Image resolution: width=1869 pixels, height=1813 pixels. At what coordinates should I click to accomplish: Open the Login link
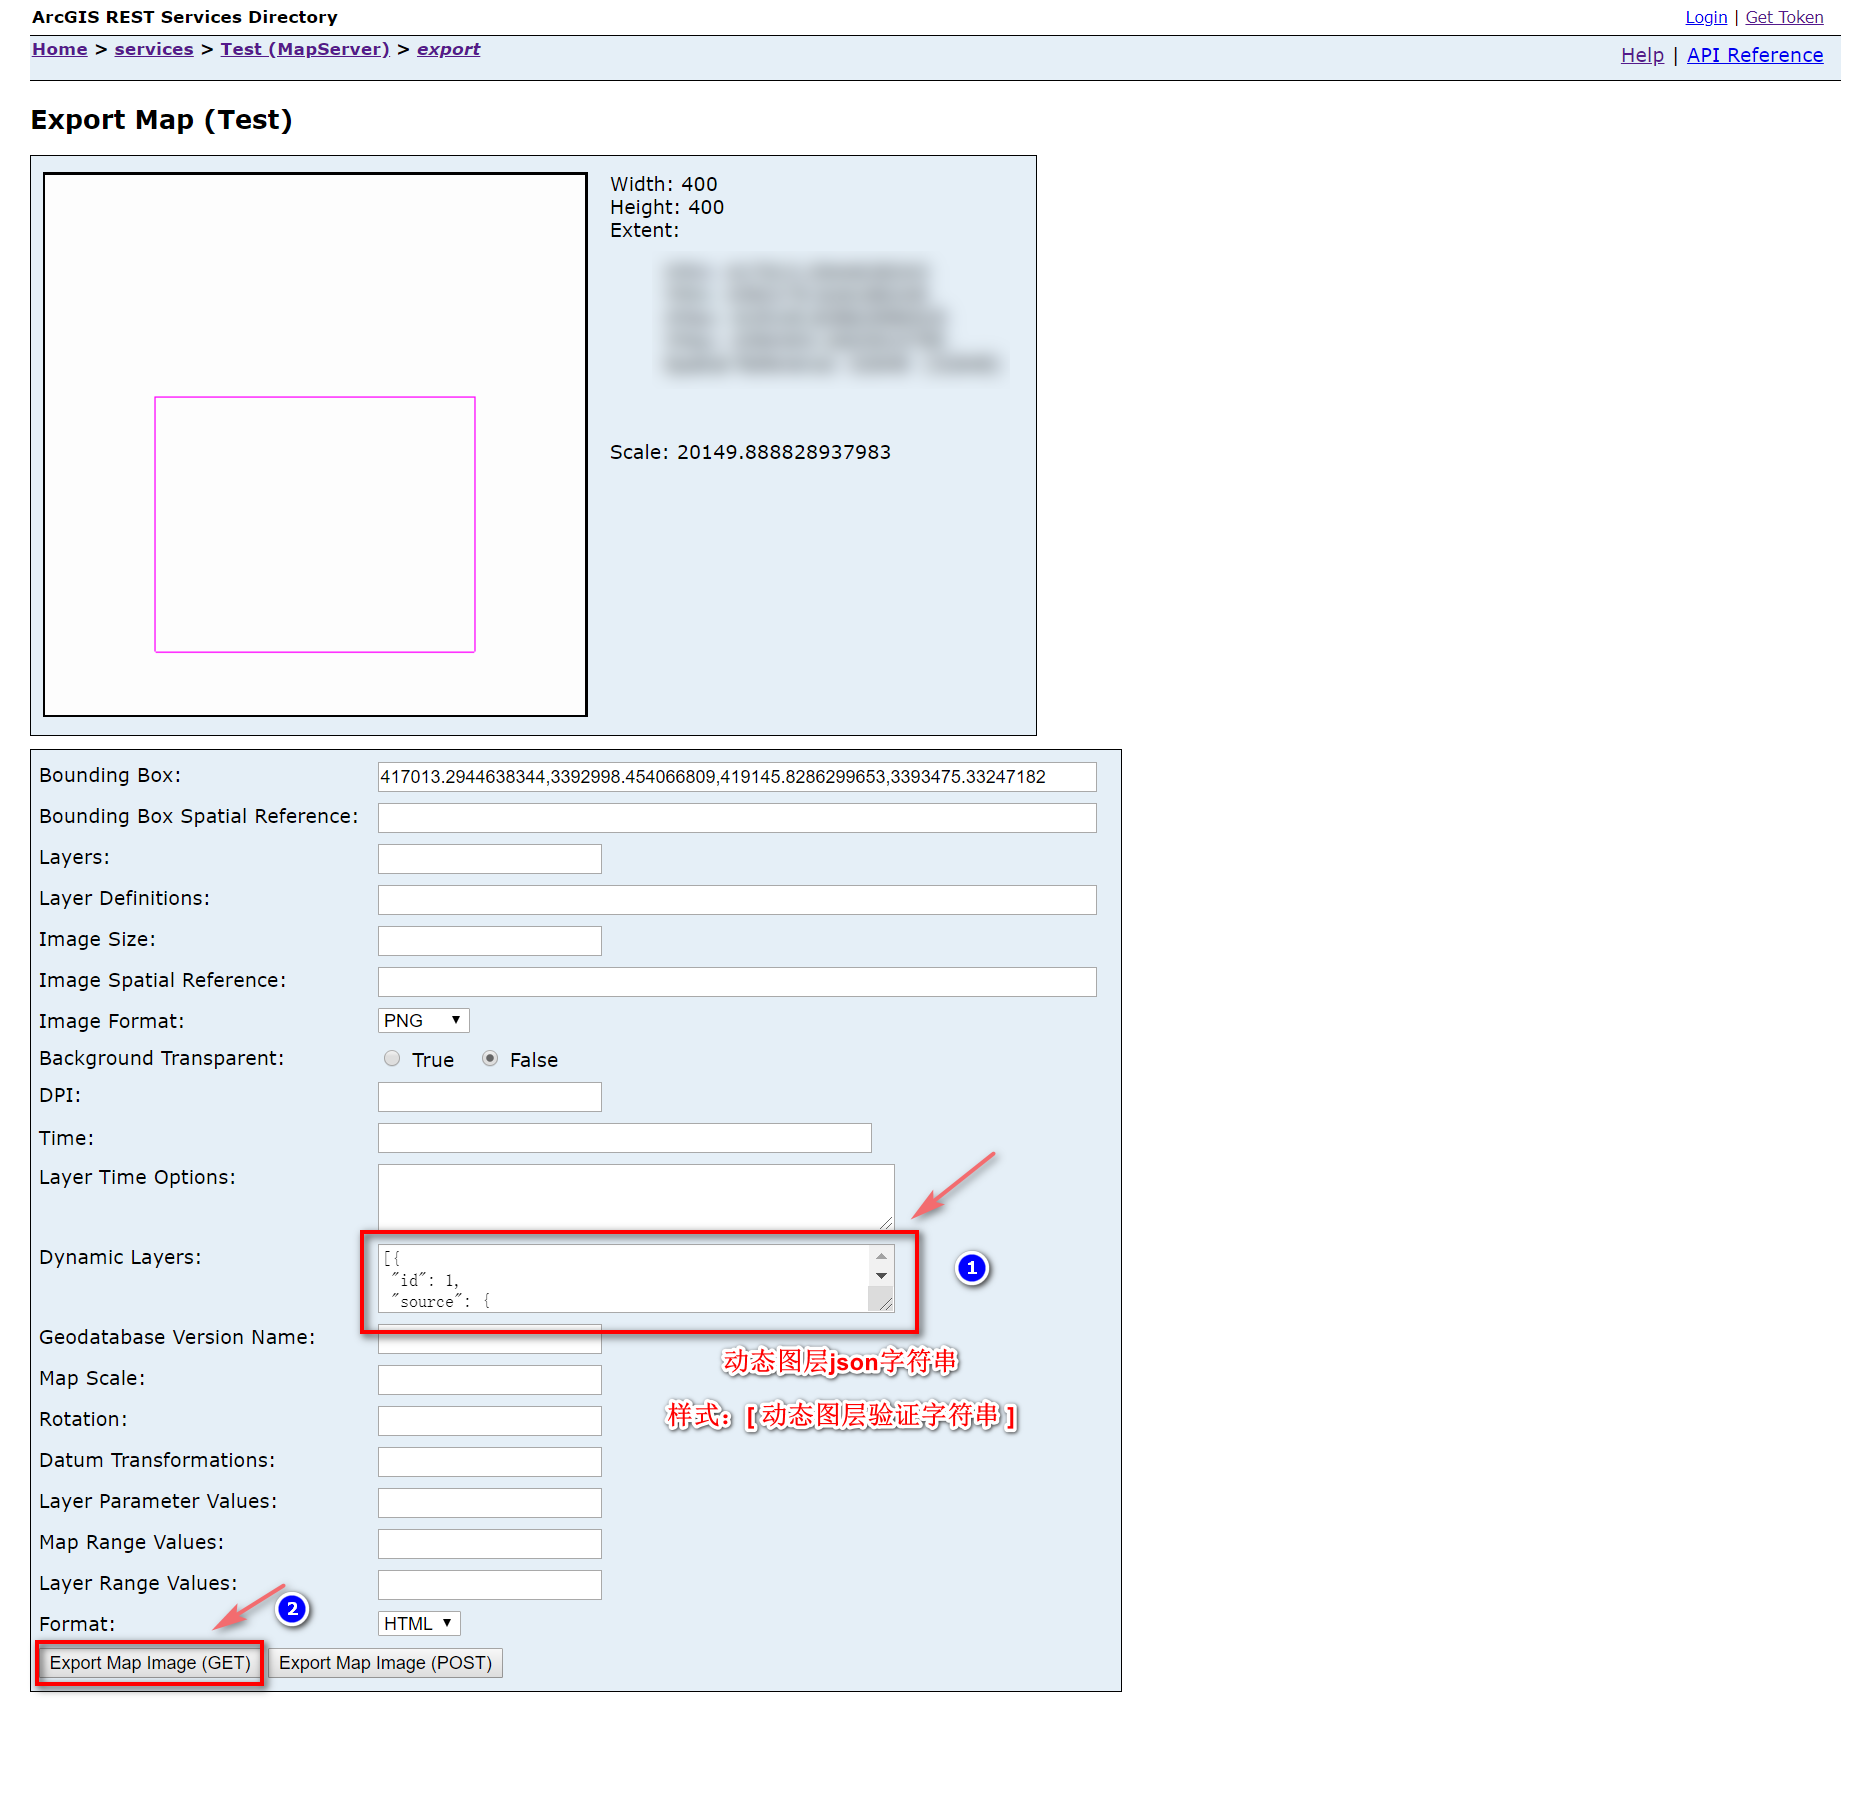[x=1706, y=17]
